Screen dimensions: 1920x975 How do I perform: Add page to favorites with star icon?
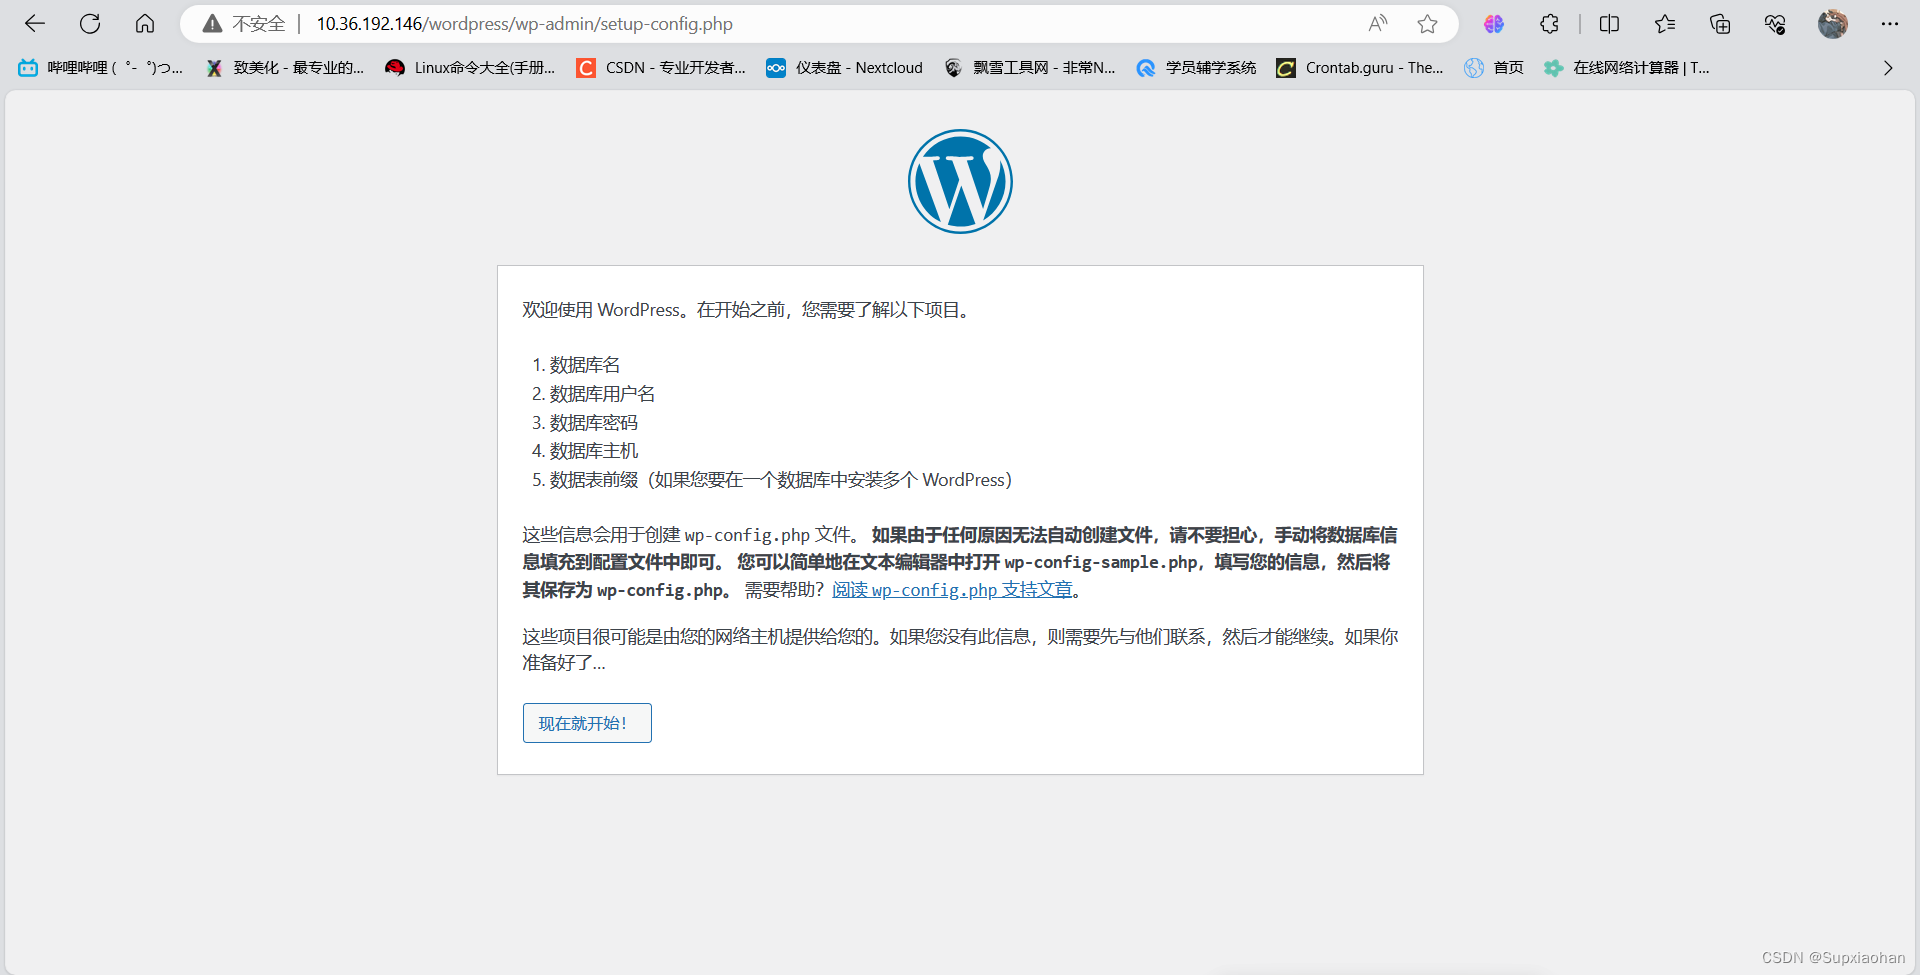pyautogui.click(x=1427, y=24)
